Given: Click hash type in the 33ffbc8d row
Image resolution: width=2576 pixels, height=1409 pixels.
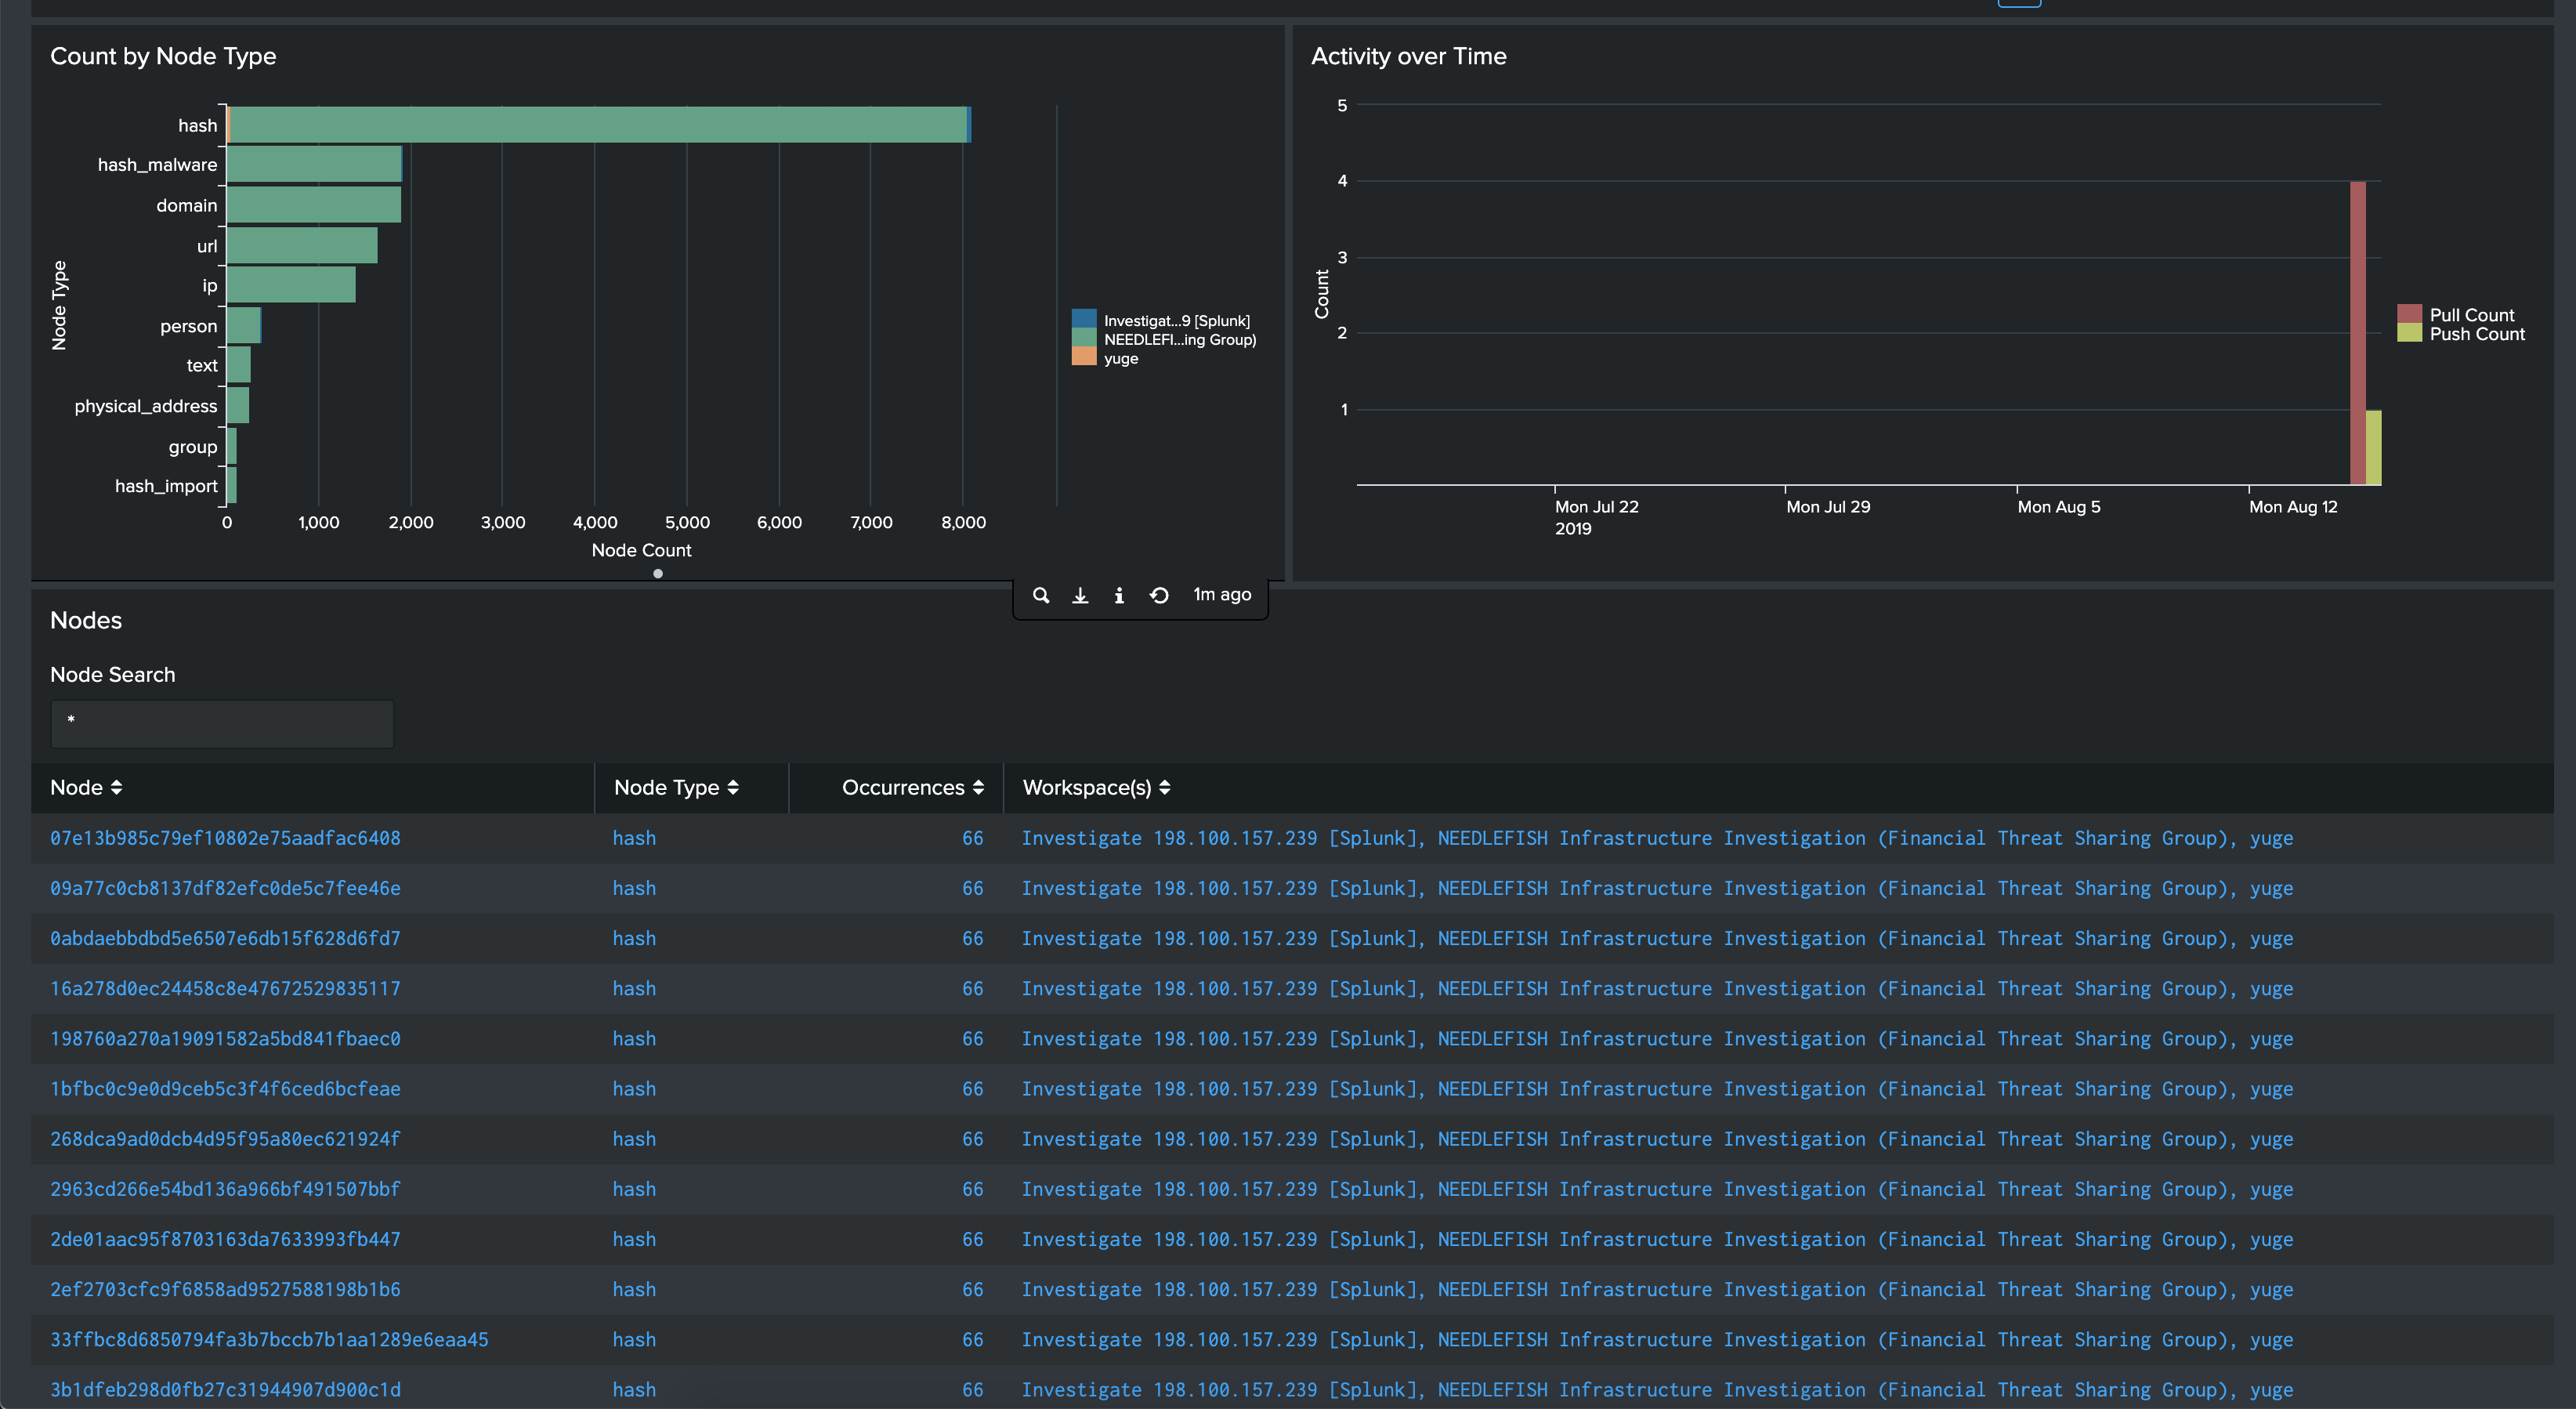Looking at the screenshot, I should pyautogui.click(x=634, y=1340).
